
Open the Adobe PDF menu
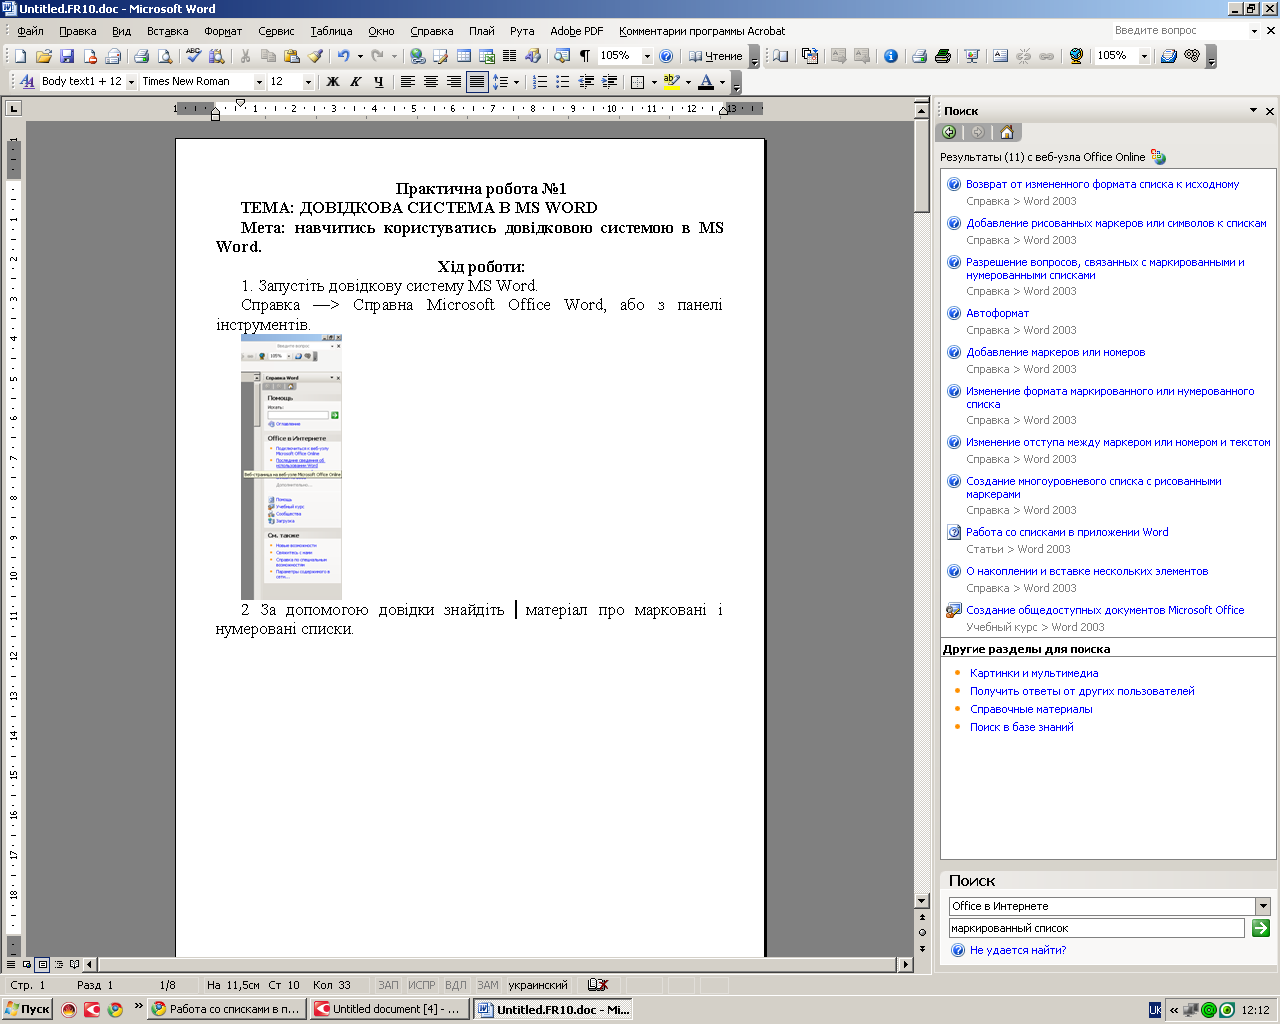point(576,31)
